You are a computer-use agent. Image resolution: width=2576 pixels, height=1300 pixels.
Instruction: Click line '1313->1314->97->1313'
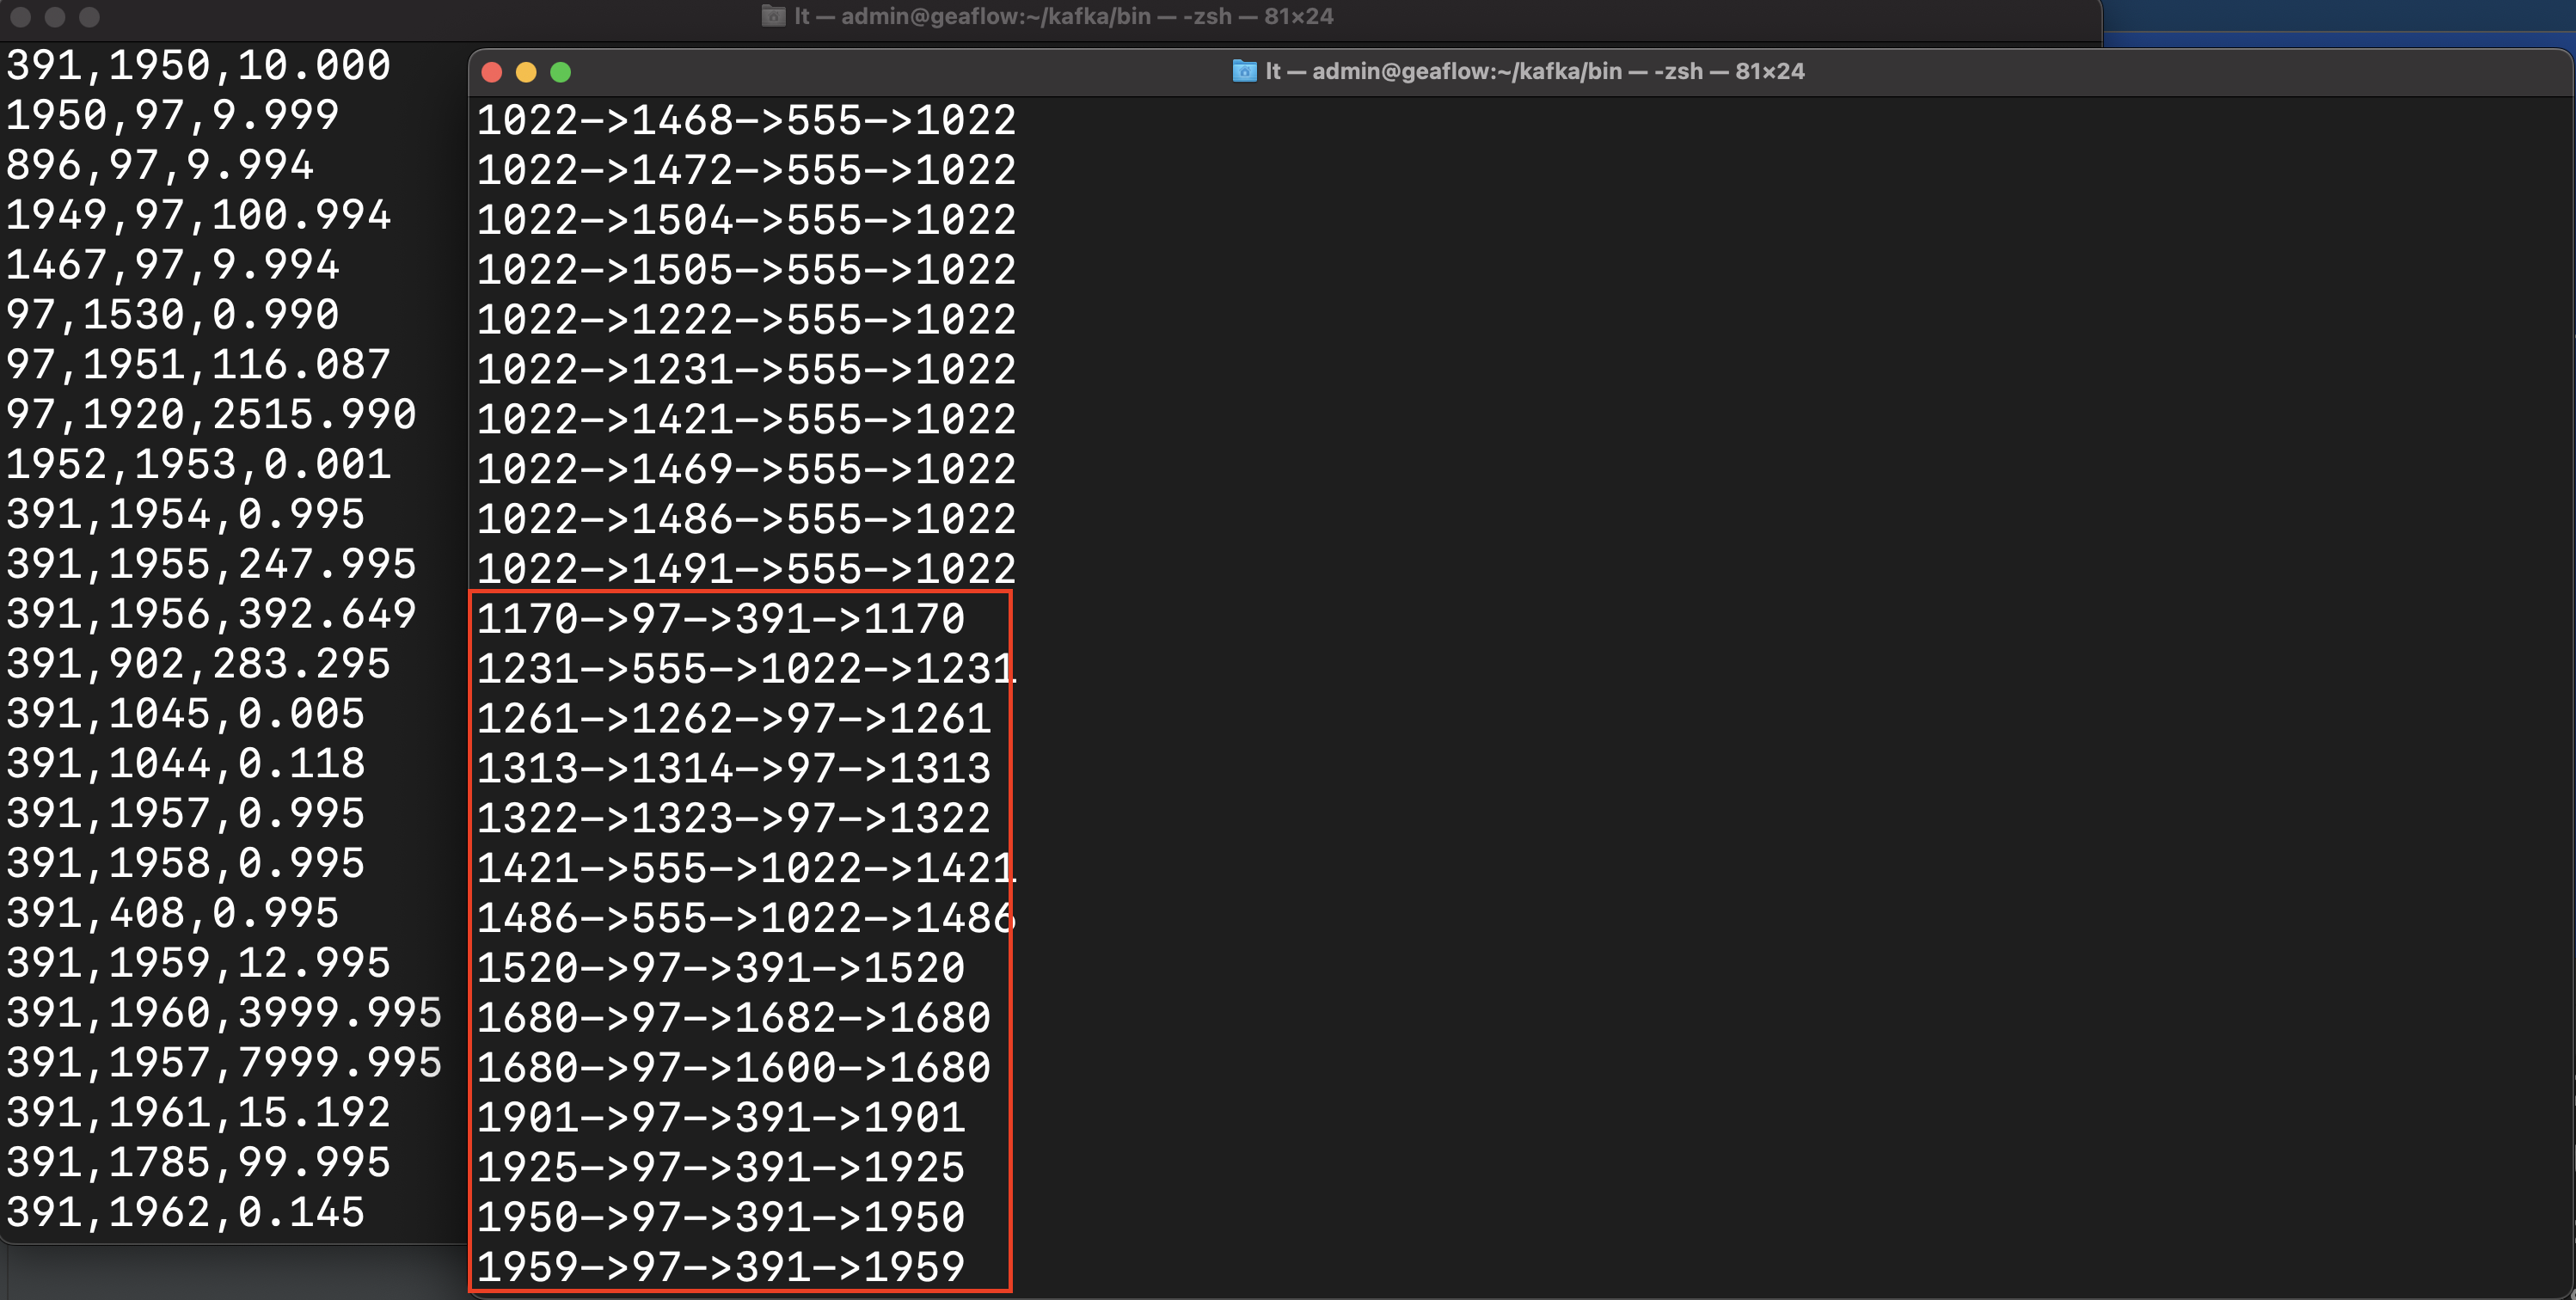(733, 769)
